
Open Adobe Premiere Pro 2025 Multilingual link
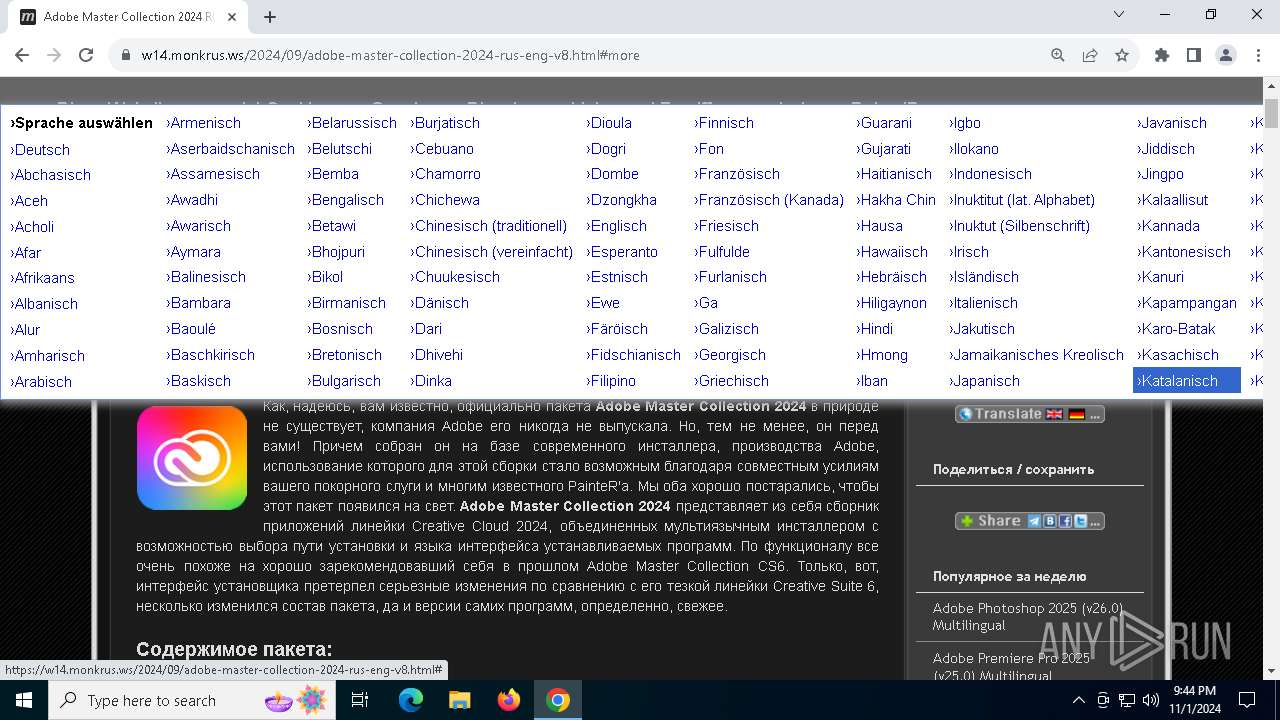(x=1011, y=667)
